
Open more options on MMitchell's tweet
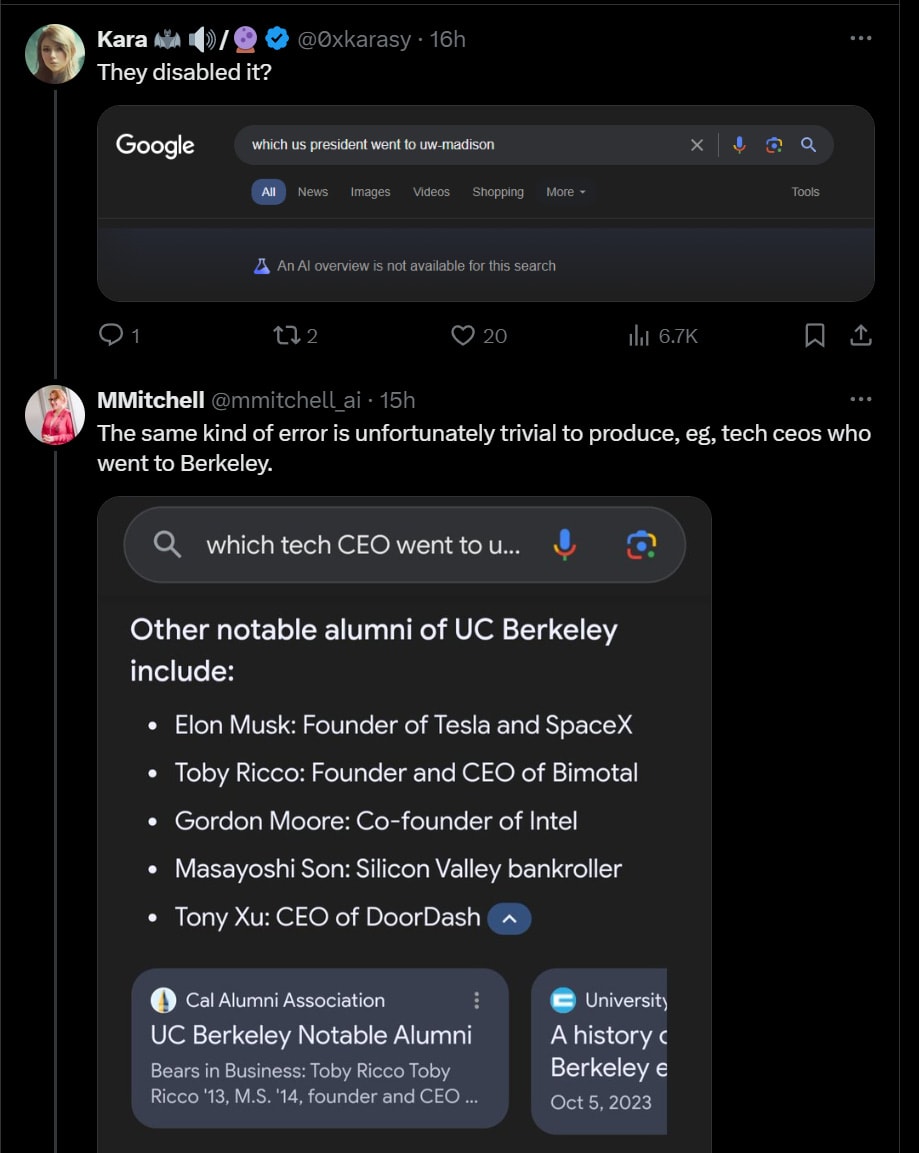tap(860, 399)
